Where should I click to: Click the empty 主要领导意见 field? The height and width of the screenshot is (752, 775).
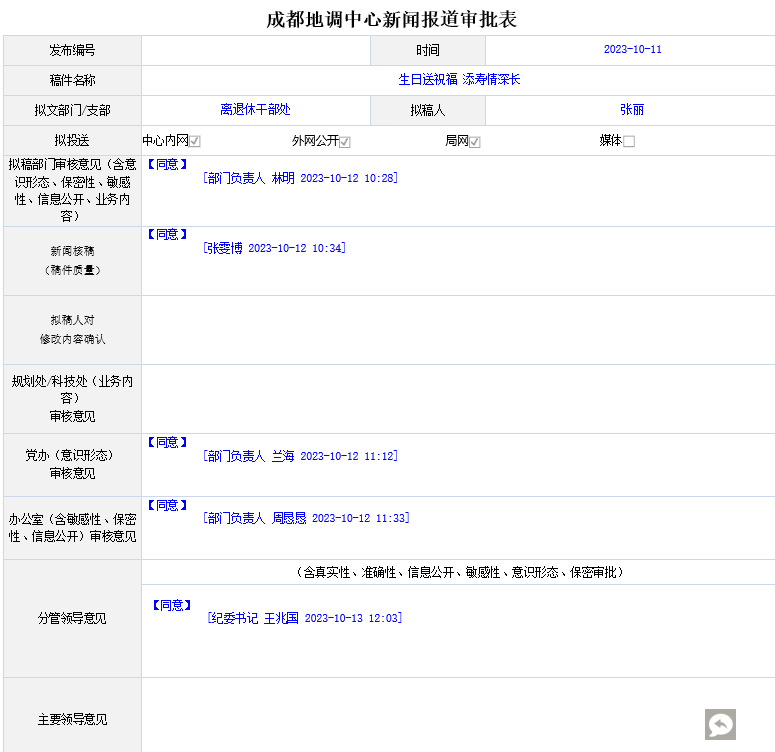pos(420,718)
